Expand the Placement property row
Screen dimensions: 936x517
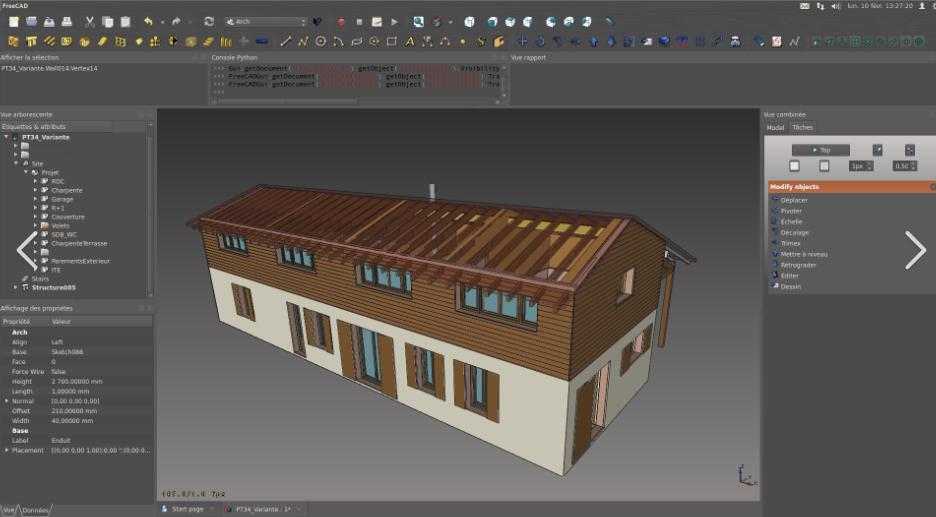(x=7, y=450)
